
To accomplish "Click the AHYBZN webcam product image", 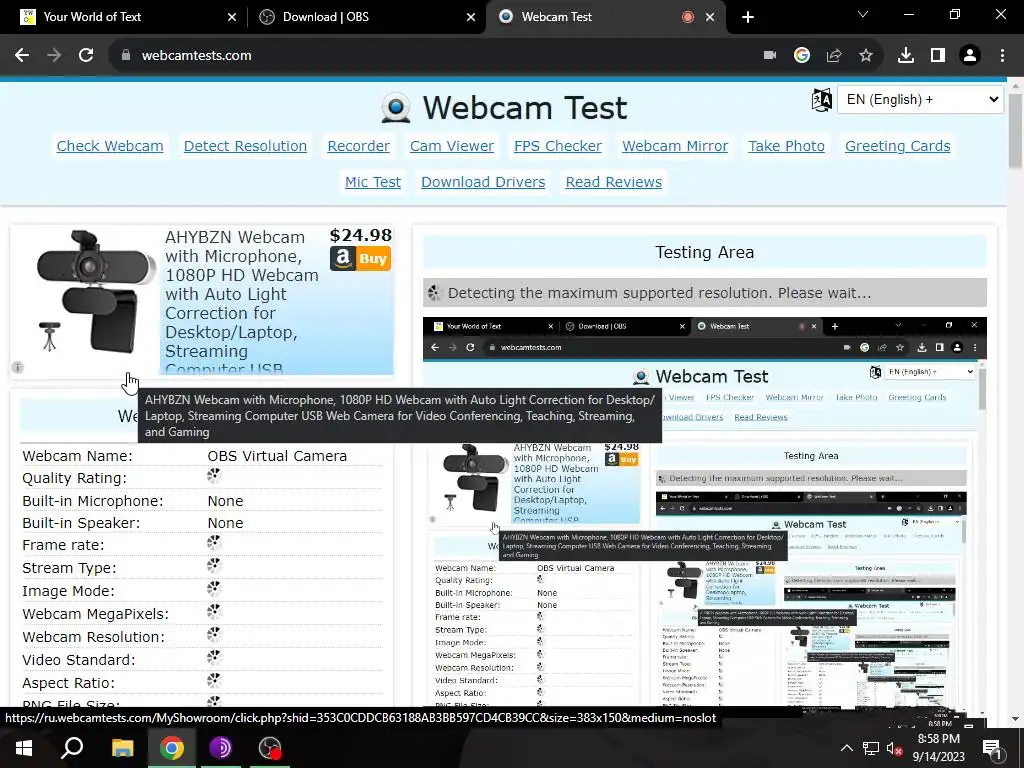I will point(94,291).
